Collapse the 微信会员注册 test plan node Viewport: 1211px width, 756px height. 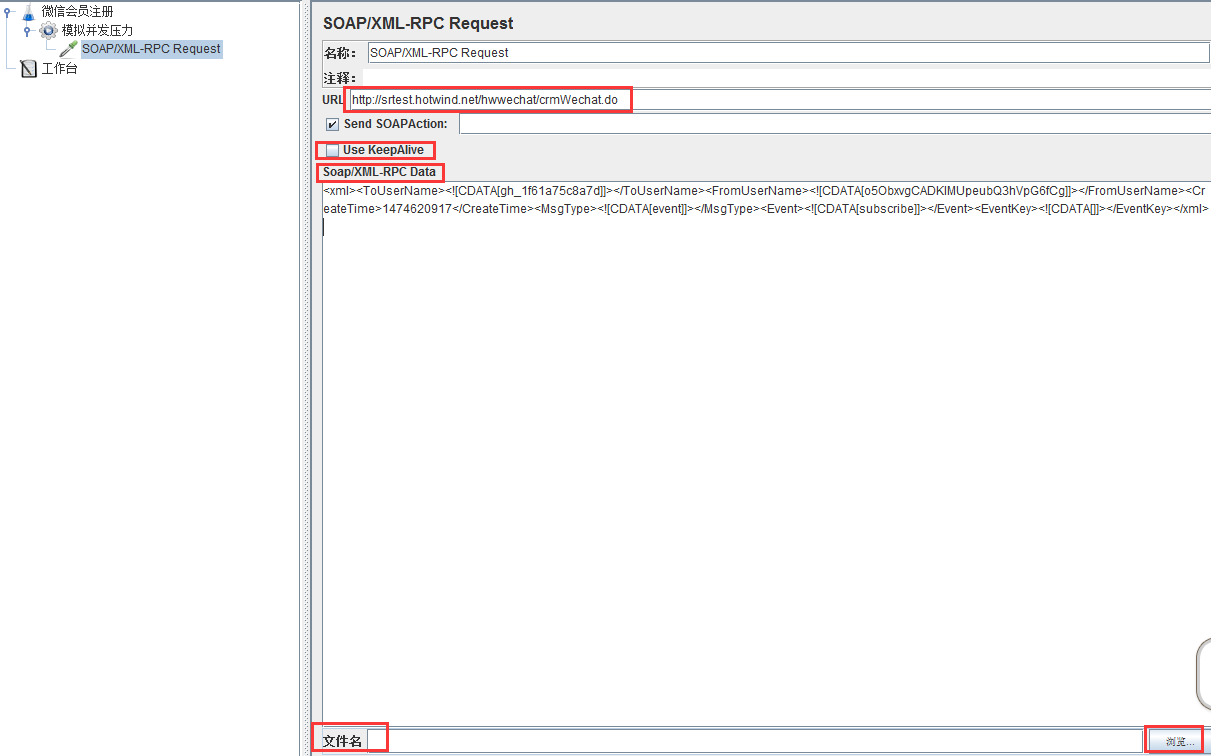coord(8,11)
